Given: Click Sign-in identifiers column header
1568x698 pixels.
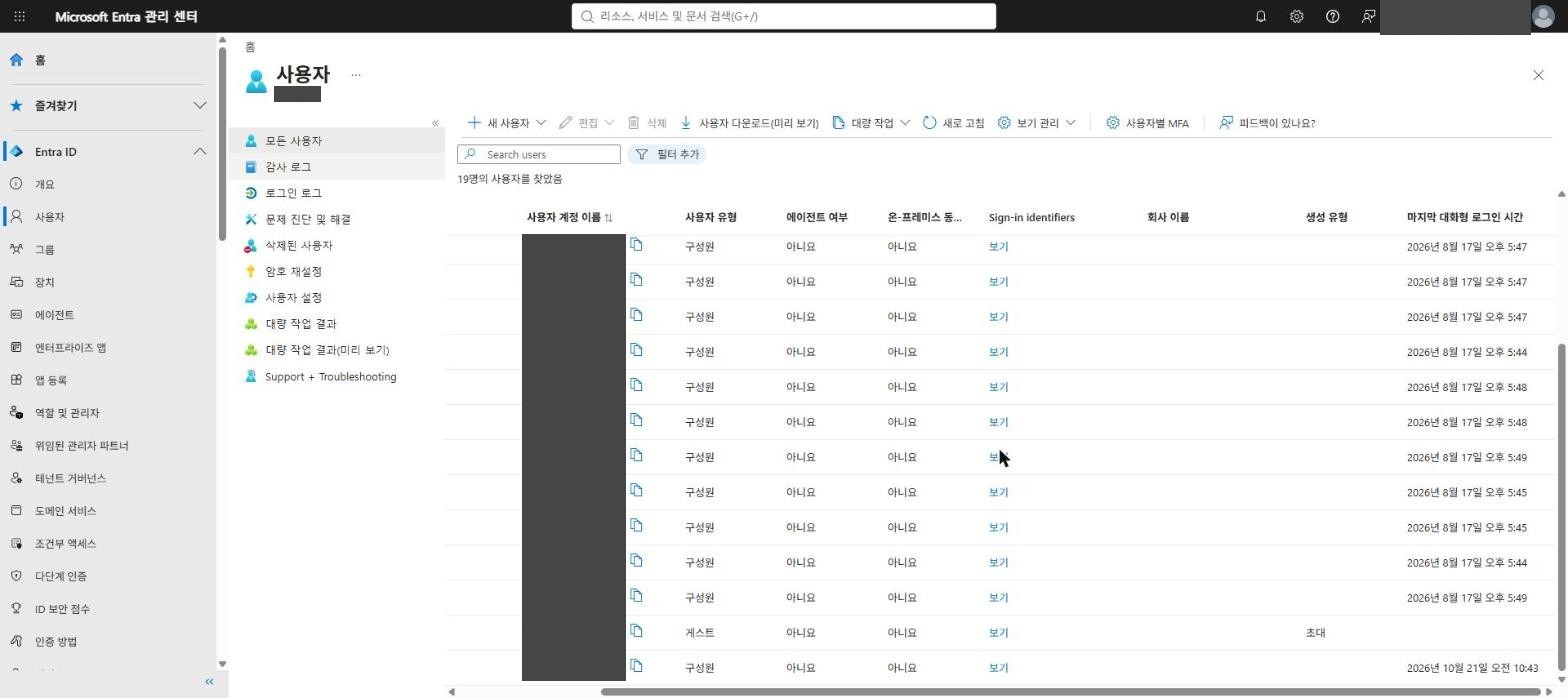Looking at the screenshot, I should [x=1031, y=217].
